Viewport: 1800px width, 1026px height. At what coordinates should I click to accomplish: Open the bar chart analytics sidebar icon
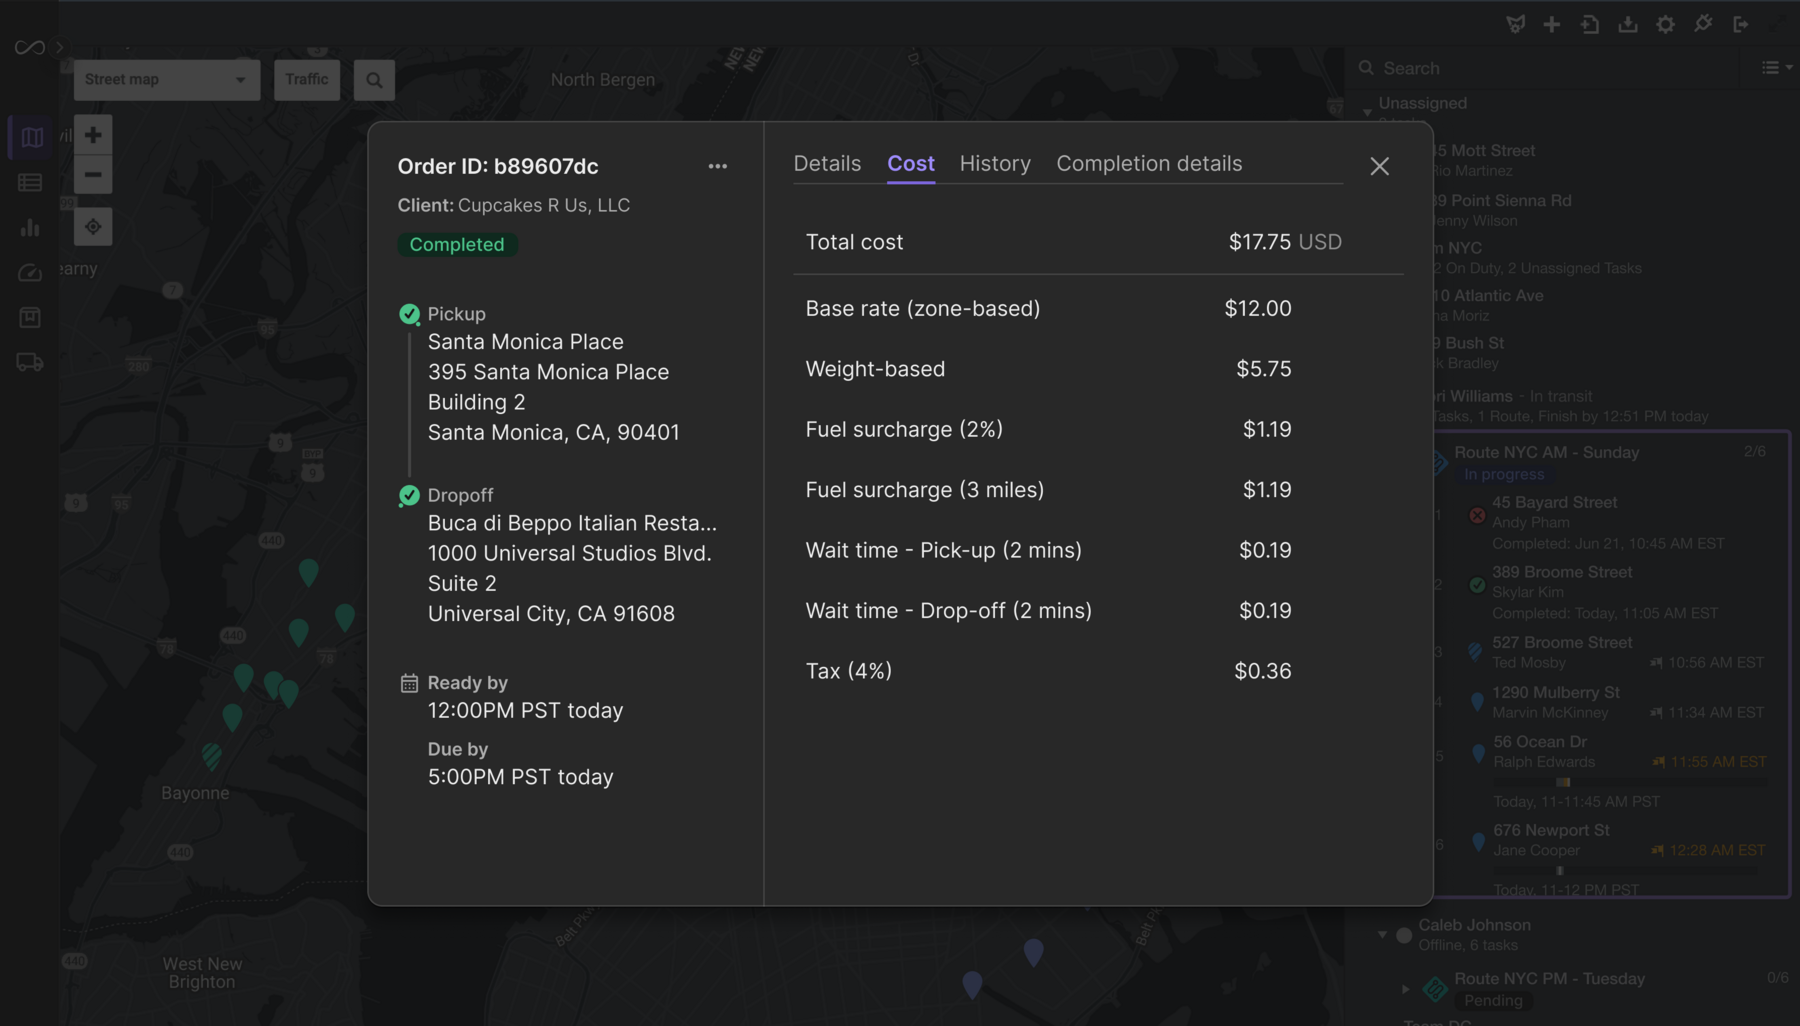[x=30, y=228]
